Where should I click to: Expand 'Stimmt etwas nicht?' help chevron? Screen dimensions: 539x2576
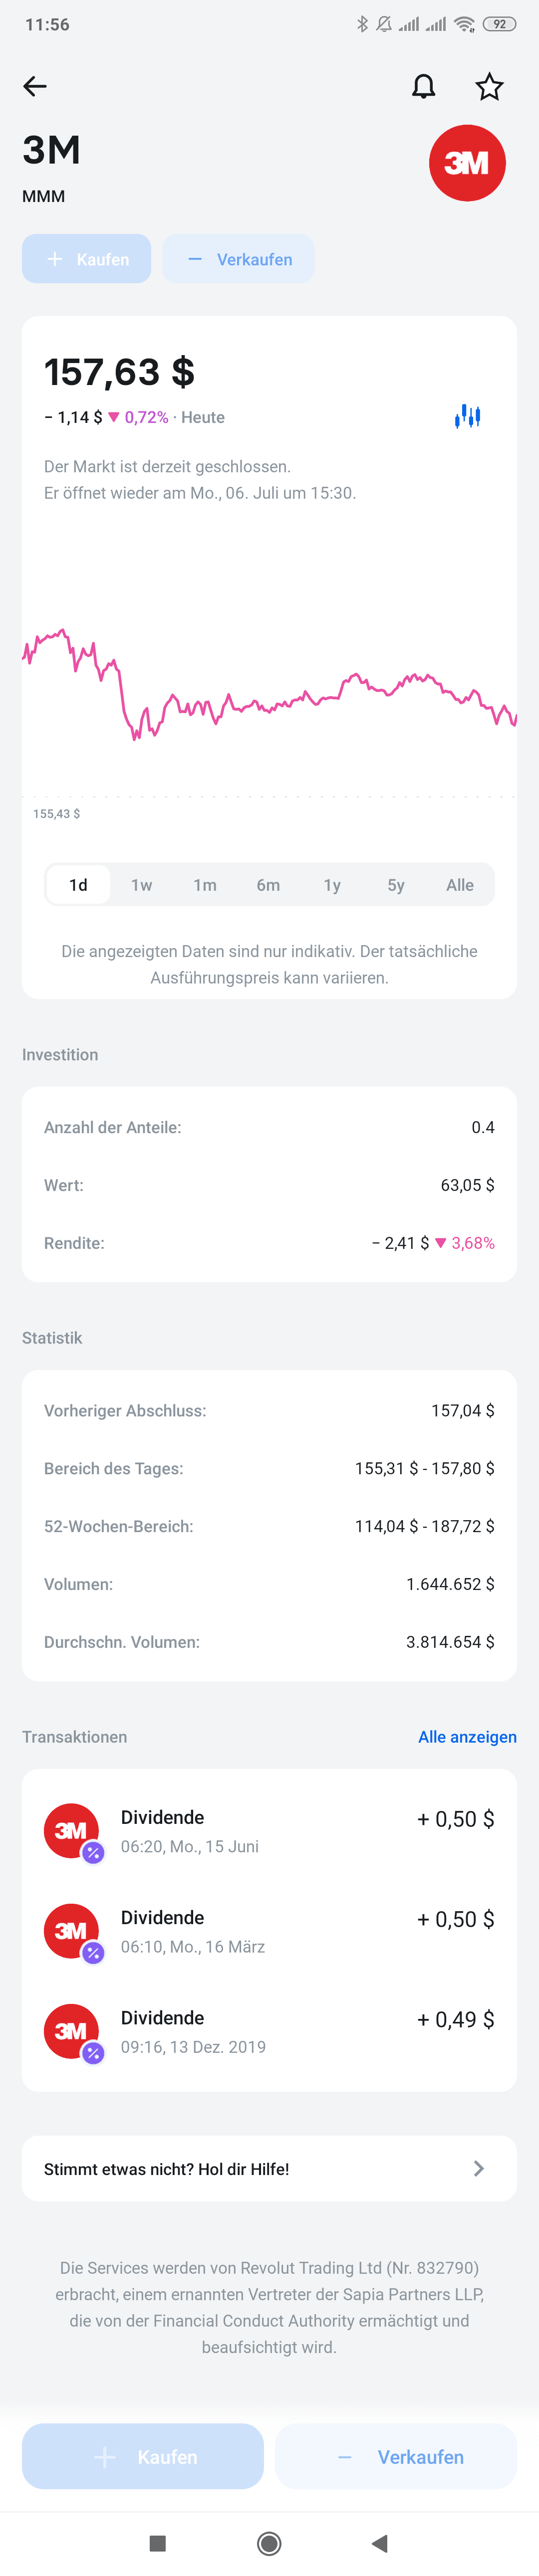[479, 2168]
